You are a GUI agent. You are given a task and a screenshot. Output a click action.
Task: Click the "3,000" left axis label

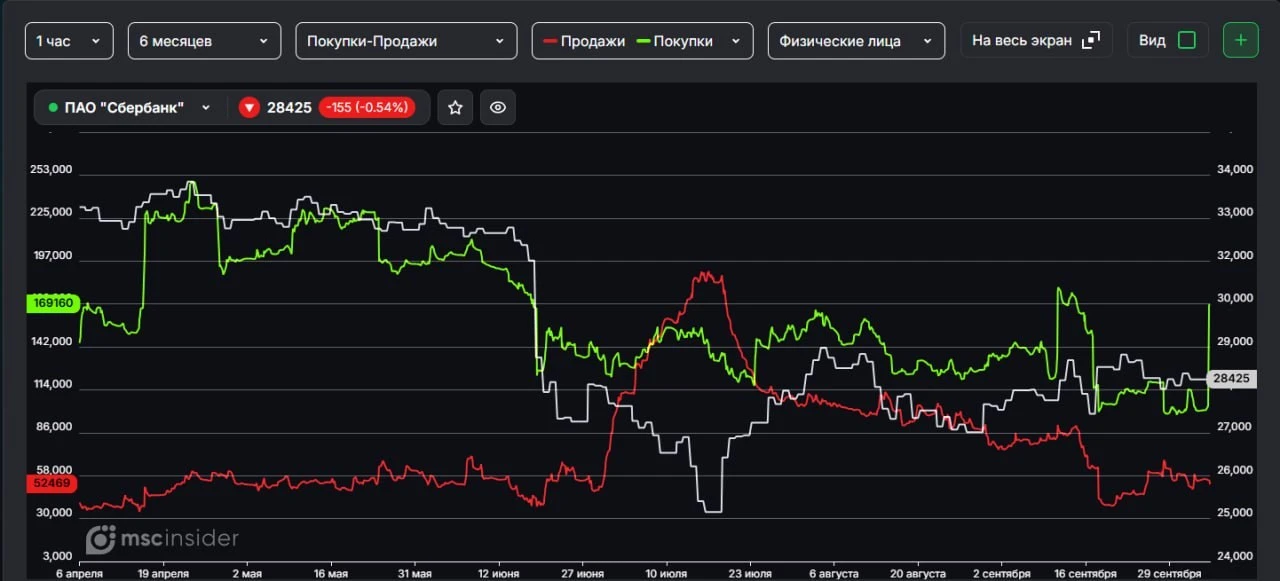[x=57, y=556]
